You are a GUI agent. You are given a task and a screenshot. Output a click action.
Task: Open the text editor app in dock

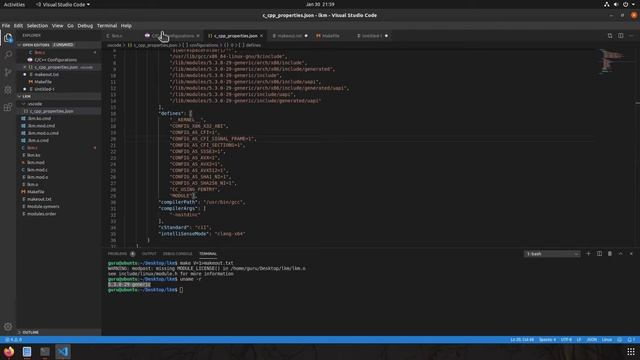click(27, 351)
